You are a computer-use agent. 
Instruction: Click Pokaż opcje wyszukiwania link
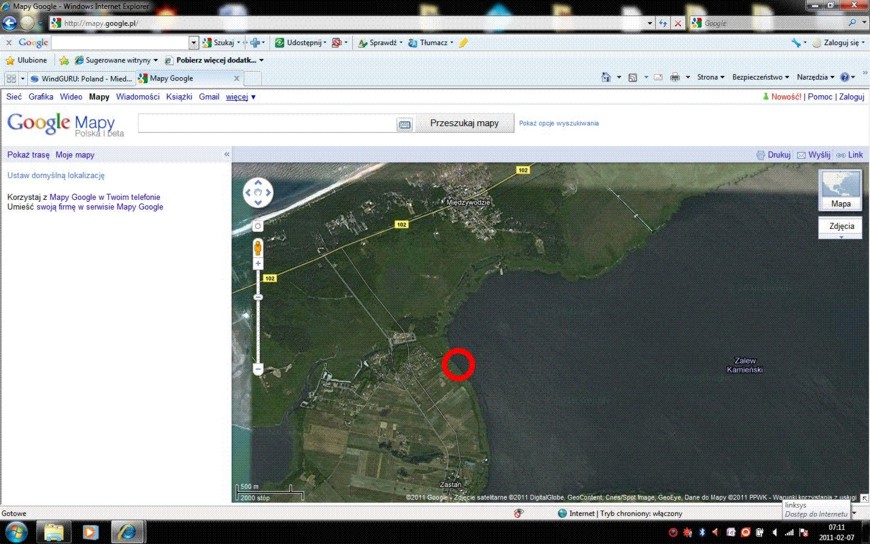coord(559,123)
